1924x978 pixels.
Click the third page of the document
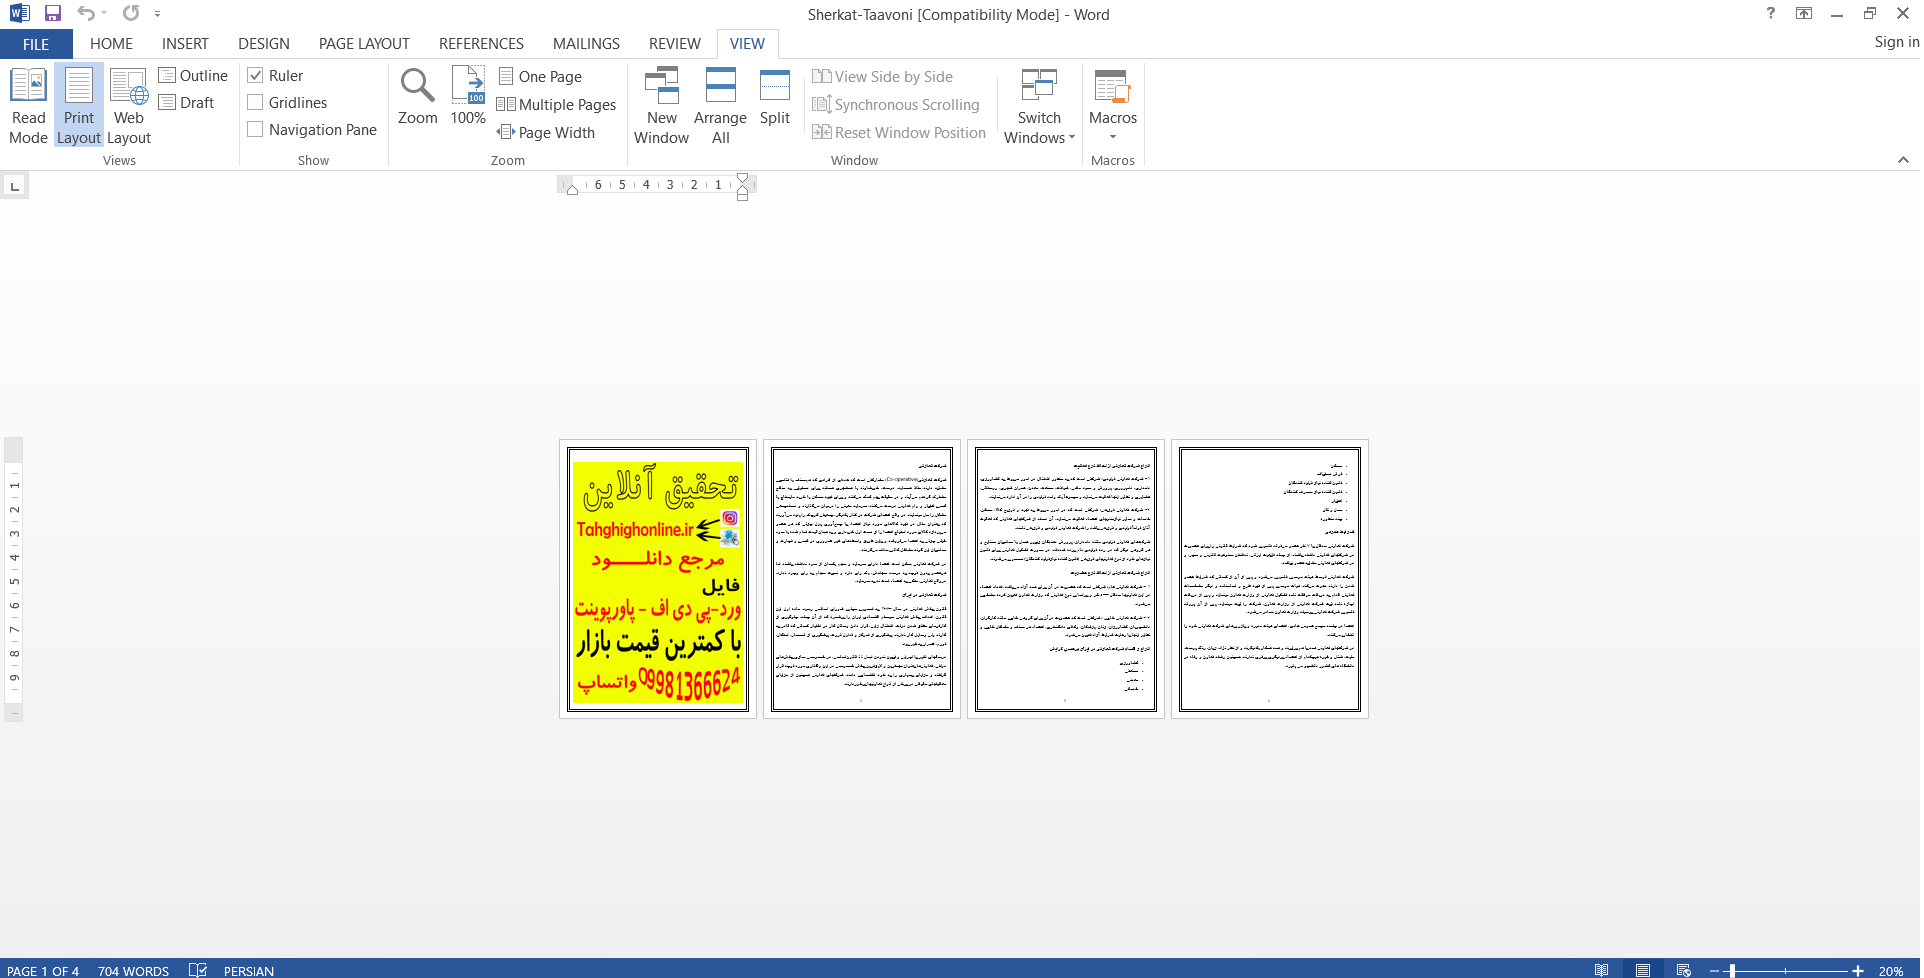1065,579
